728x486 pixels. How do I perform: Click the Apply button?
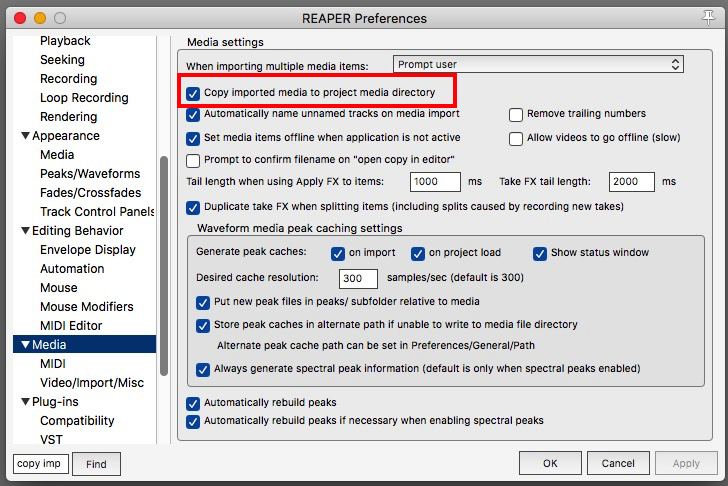[x=686, y=463]
